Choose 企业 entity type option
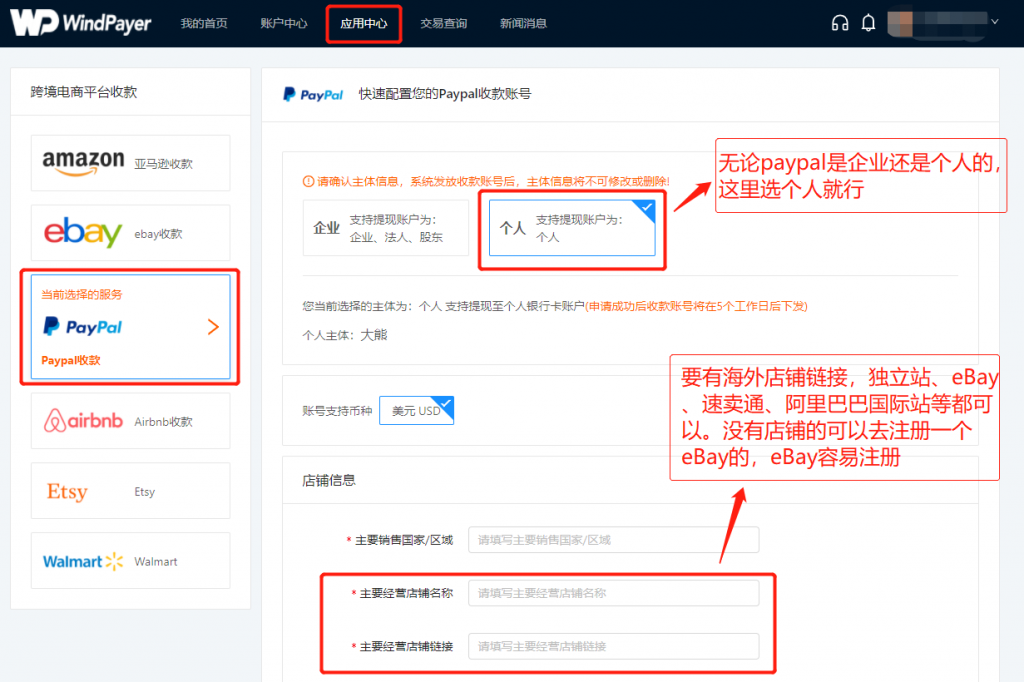The height and width of the screenshot is (682, 1024). [385, 227]
